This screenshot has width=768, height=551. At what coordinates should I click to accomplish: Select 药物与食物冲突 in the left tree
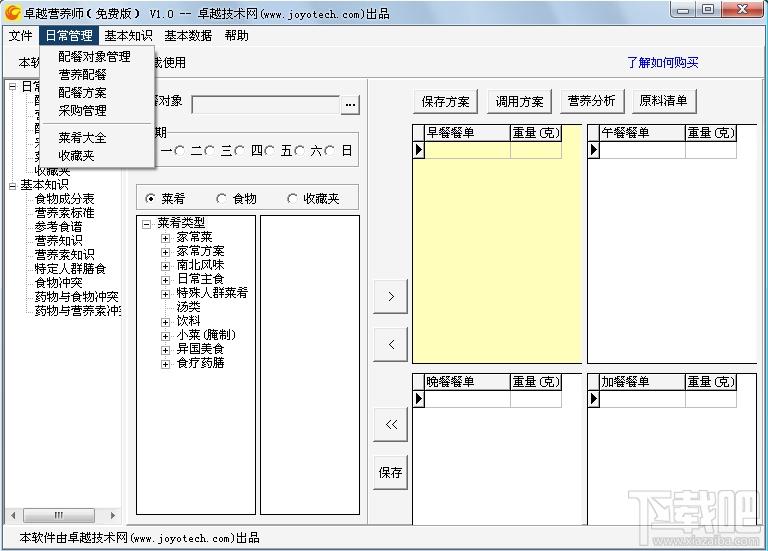[76, 297]
